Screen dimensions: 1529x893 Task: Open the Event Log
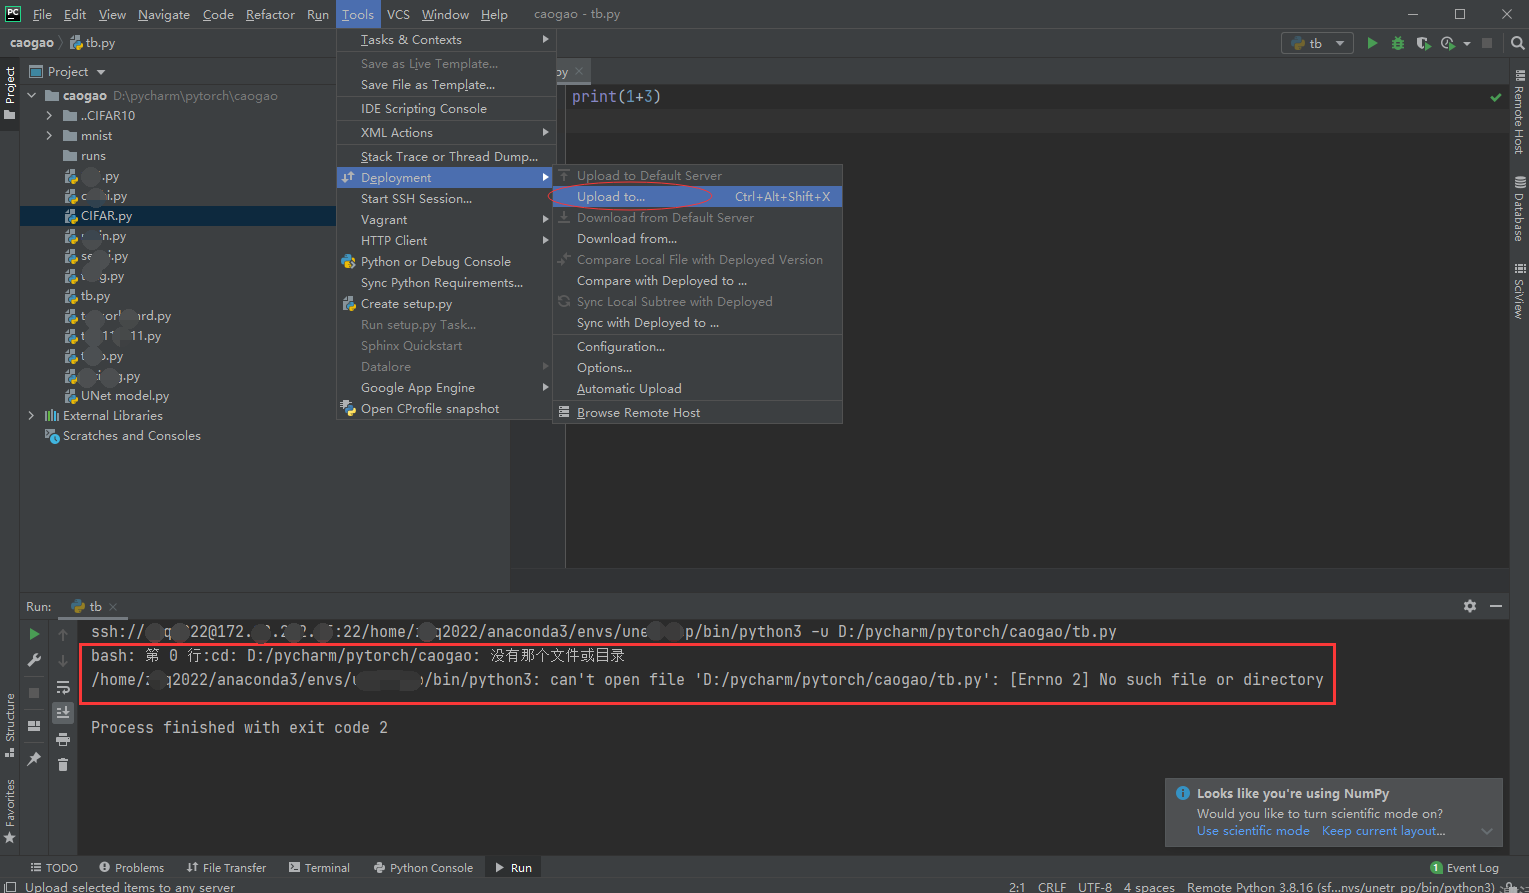click(x=1465, y=868)
